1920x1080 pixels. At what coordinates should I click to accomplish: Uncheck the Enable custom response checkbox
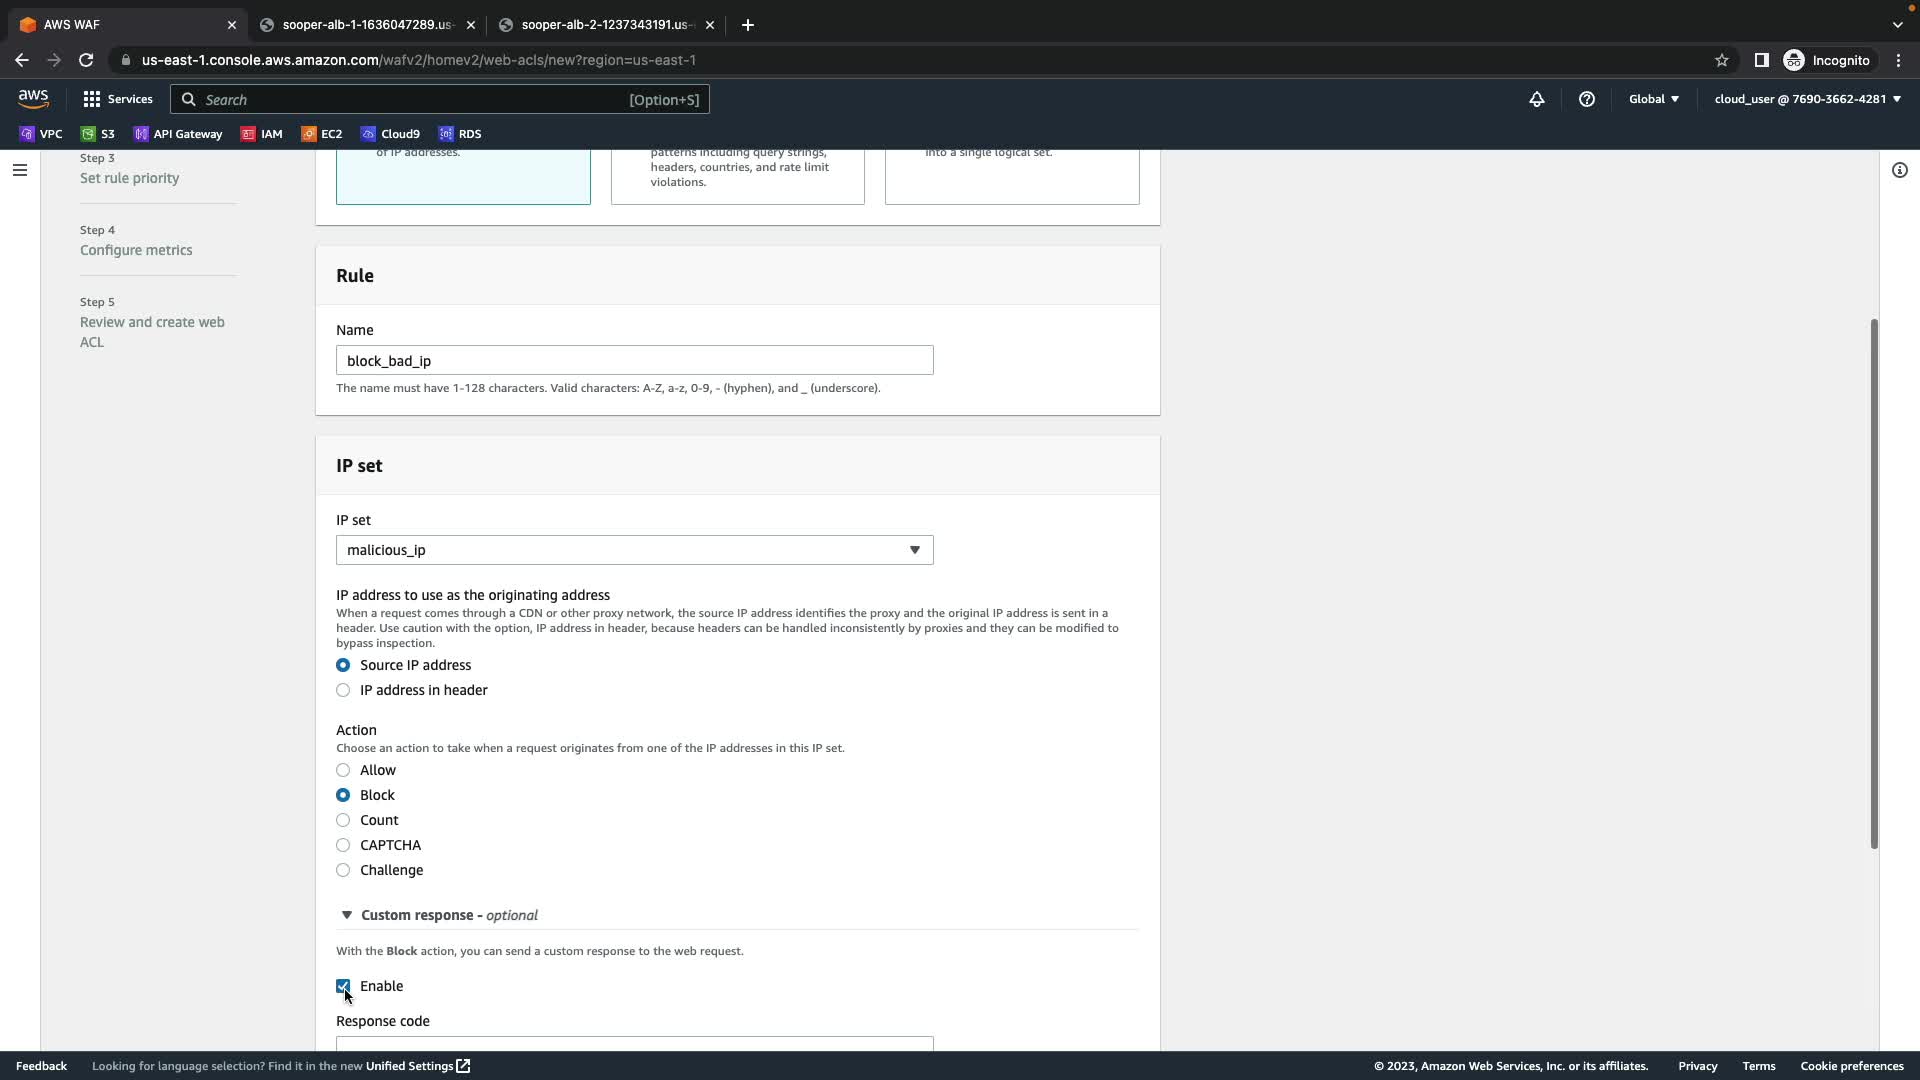[343, 986]
